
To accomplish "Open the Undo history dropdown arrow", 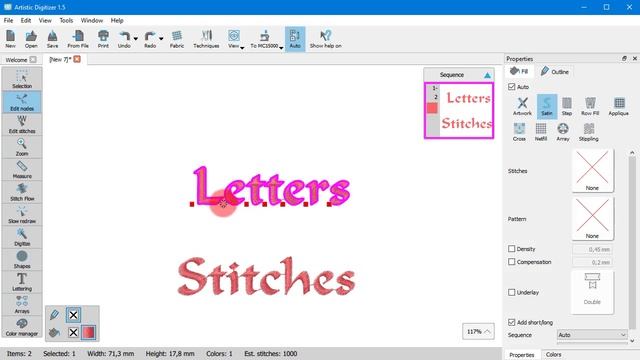I will point(136,39).
